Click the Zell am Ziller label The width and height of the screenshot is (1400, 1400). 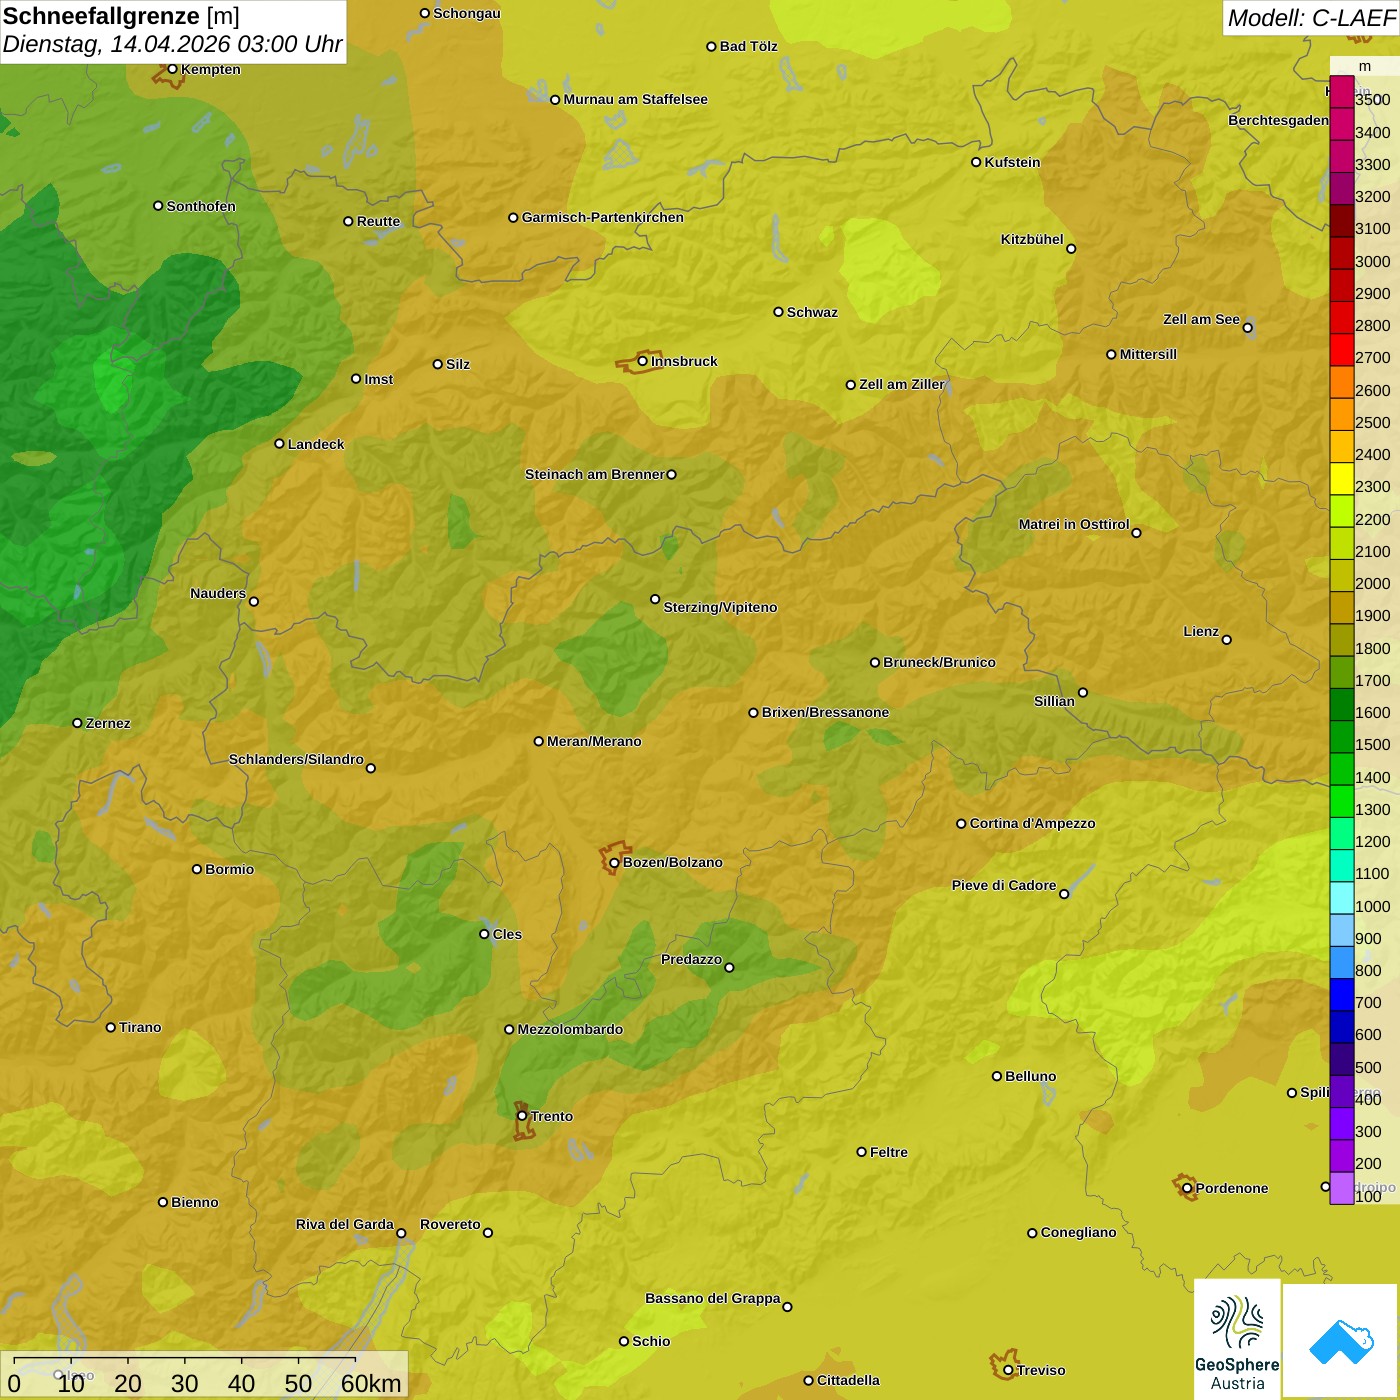coord(902,384)
